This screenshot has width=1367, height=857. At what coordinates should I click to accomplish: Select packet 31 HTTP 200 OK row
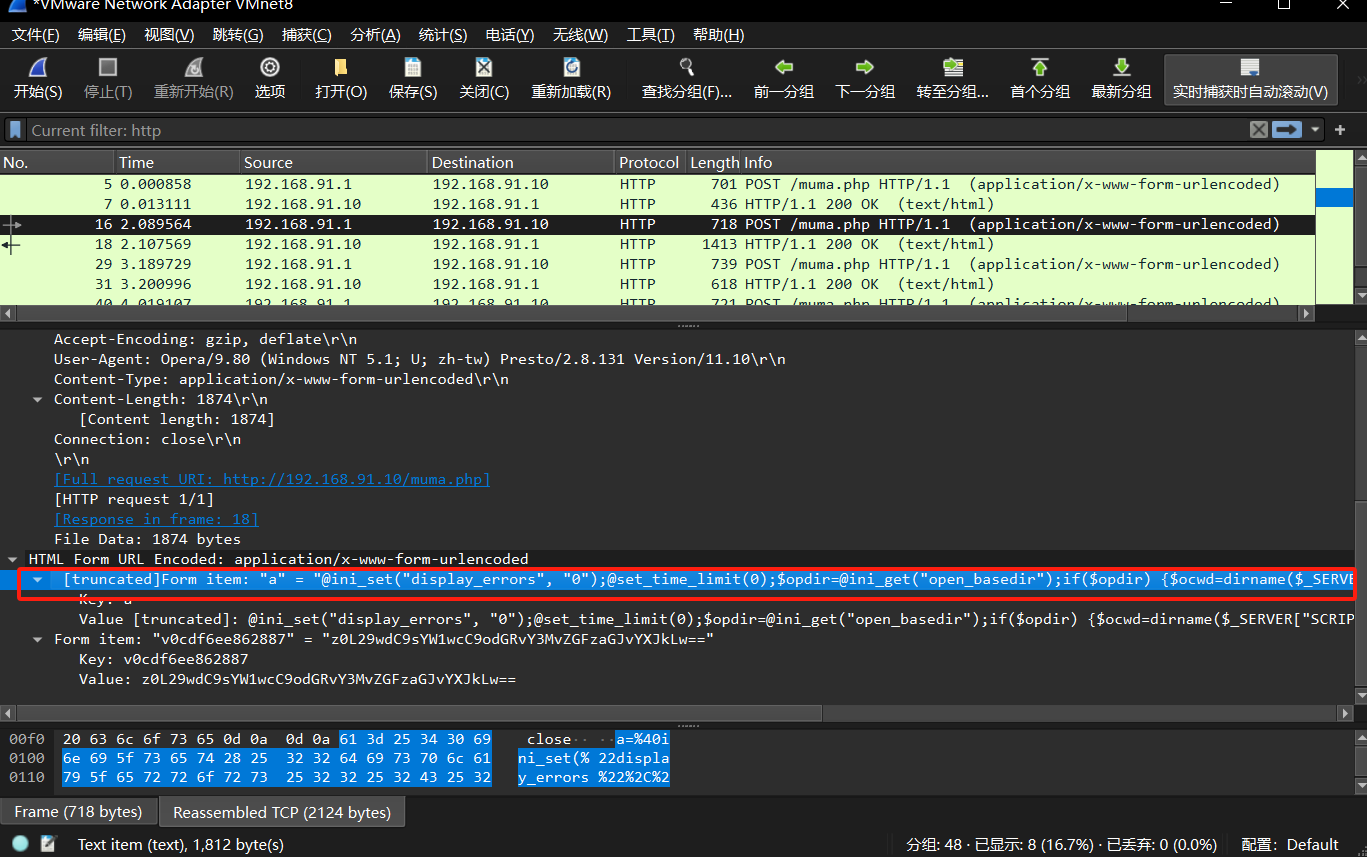(657, 284)
